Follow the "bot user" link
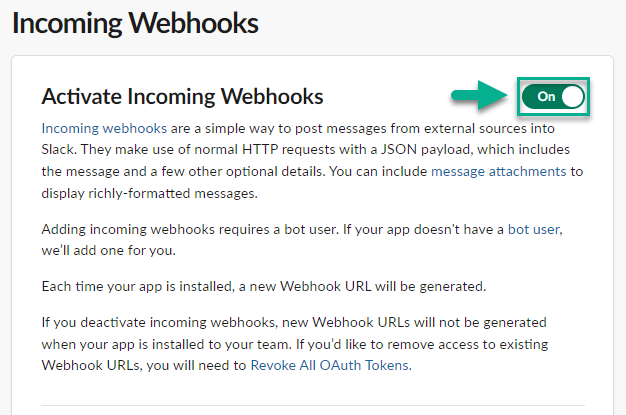Image resolution: width=626 pixels, height=415 pixels. [533, 229]
